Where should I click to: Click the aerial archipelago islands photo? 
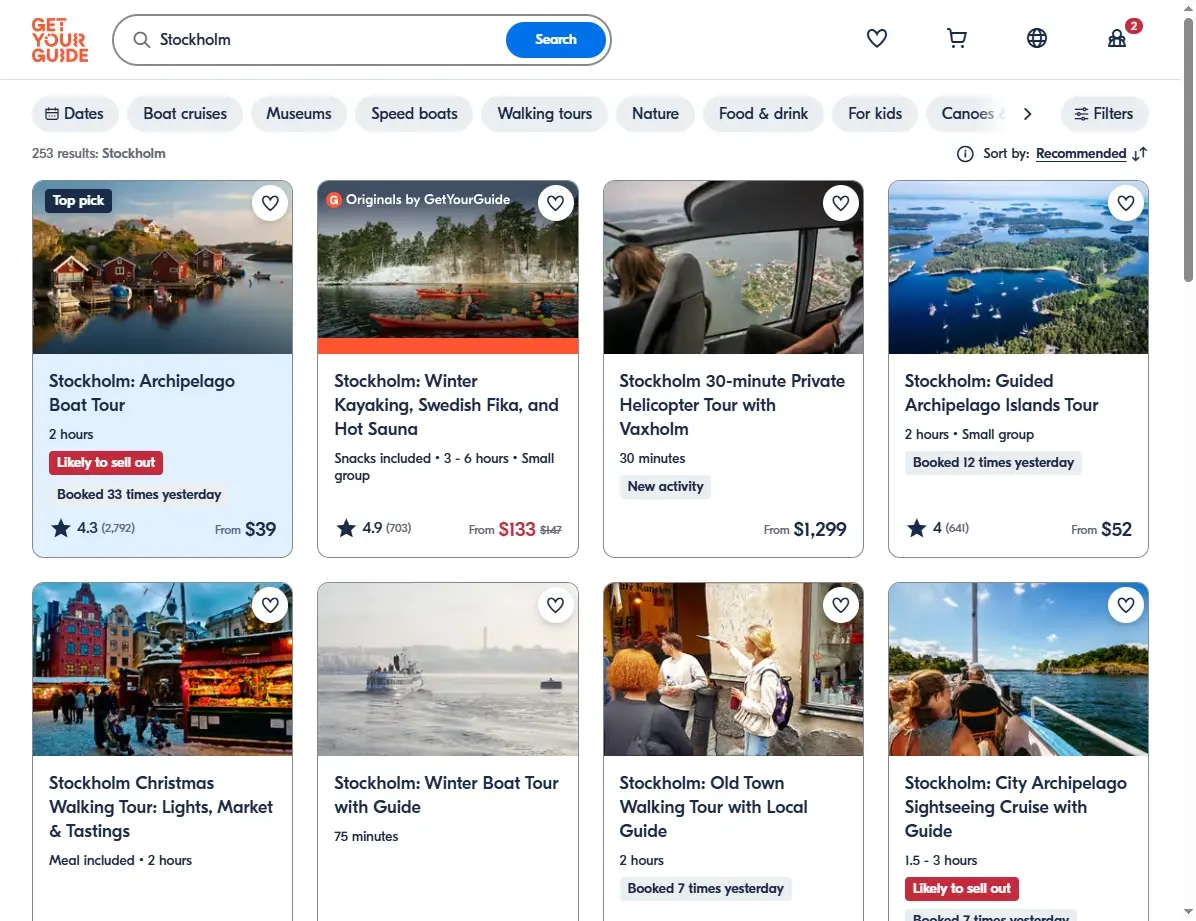(x=1018, y=267)
